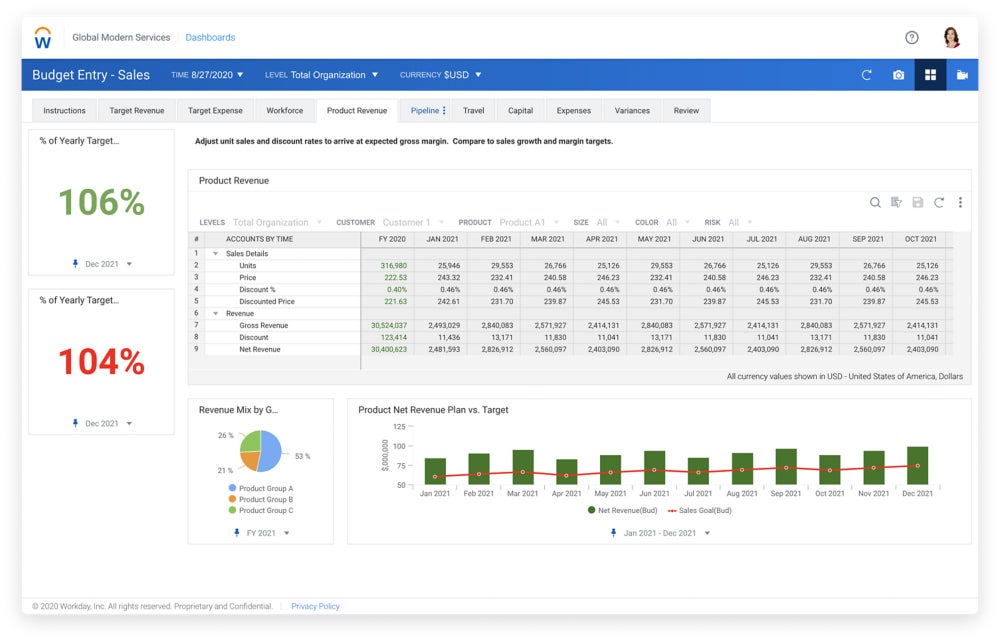Viewport: 1000px width, 642px height.
Task: Open the Privacy Policy link
Action: tap(315, 606)
